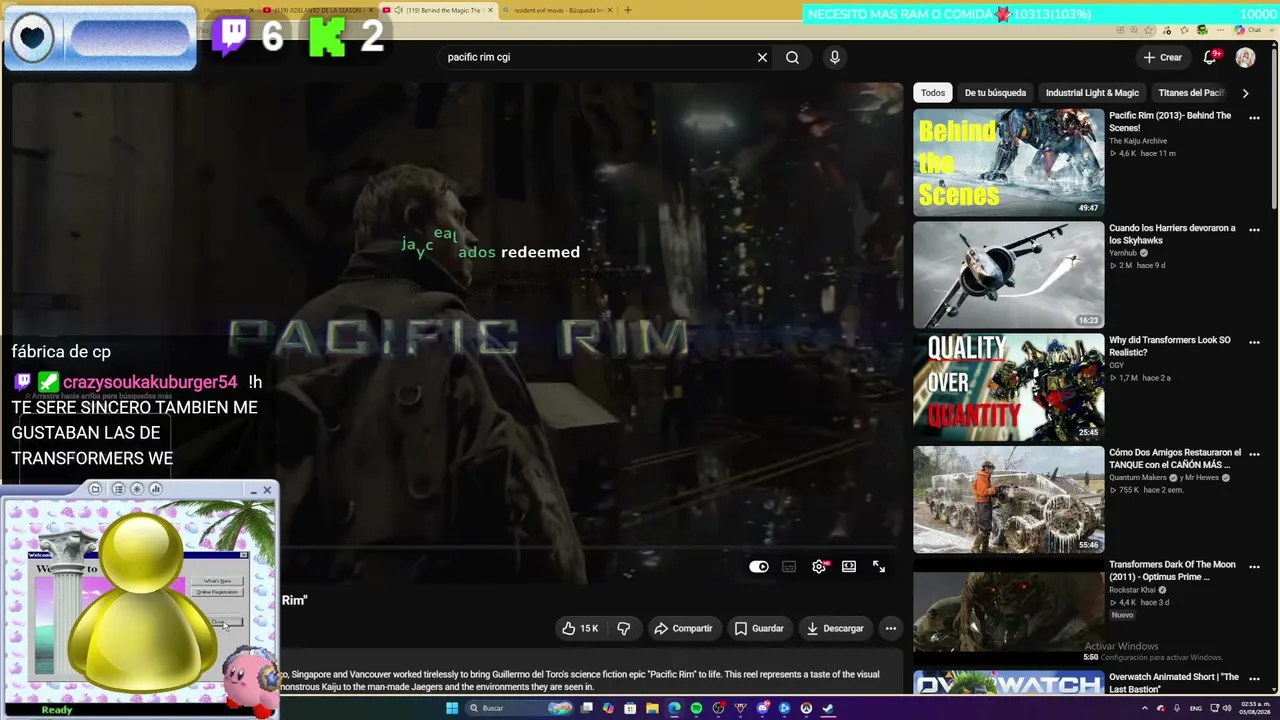Screen dimensions: 1280x720
Task: Open video player settings gear
Action: 819,567
